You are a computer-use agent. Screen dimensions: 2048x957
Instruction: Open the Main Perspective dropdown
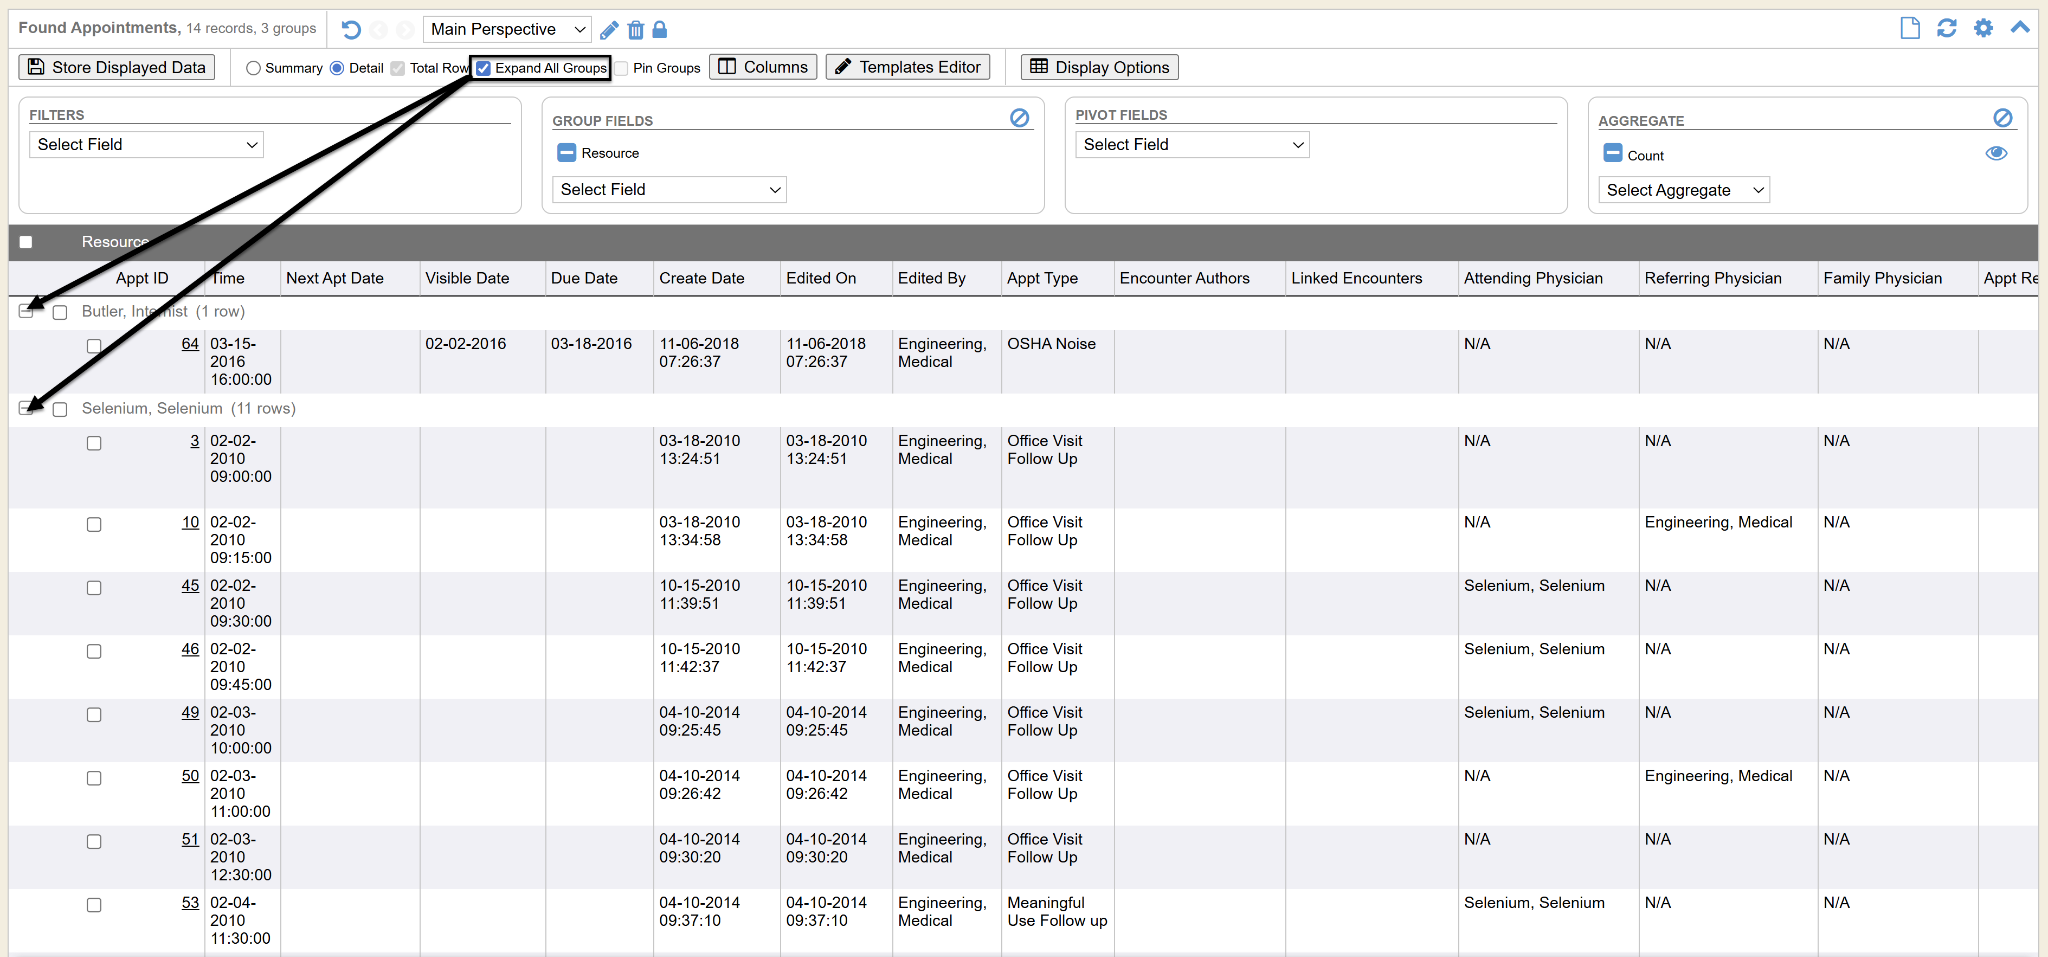pos(507,30)
